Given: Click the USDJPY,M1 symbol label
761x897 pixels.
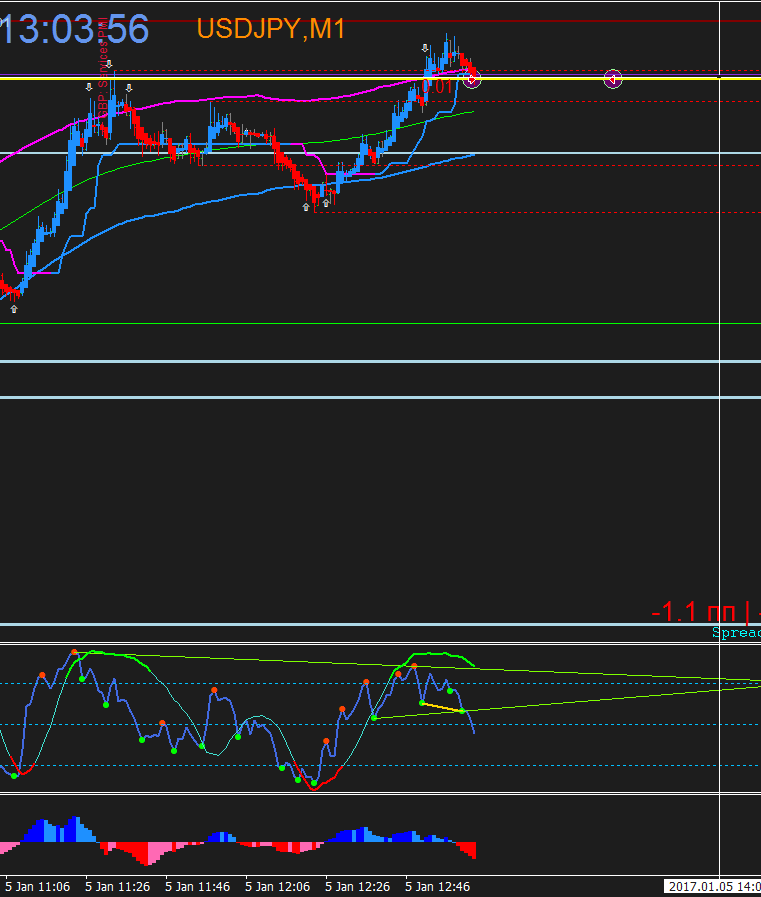Looking at the screenshot, I should tap(271, 28).
